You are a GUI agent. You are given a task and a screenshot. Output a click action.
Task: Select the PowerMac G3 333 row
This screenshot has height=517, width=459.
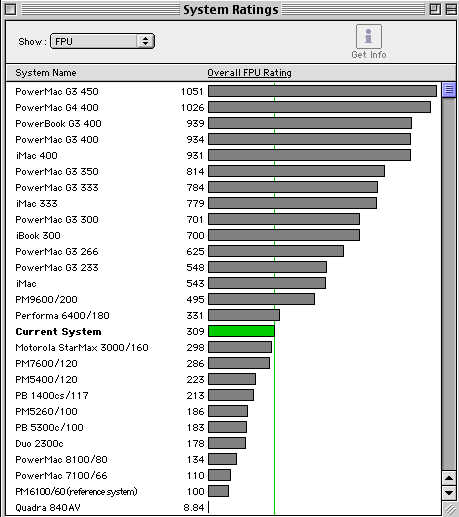[223, 187]
